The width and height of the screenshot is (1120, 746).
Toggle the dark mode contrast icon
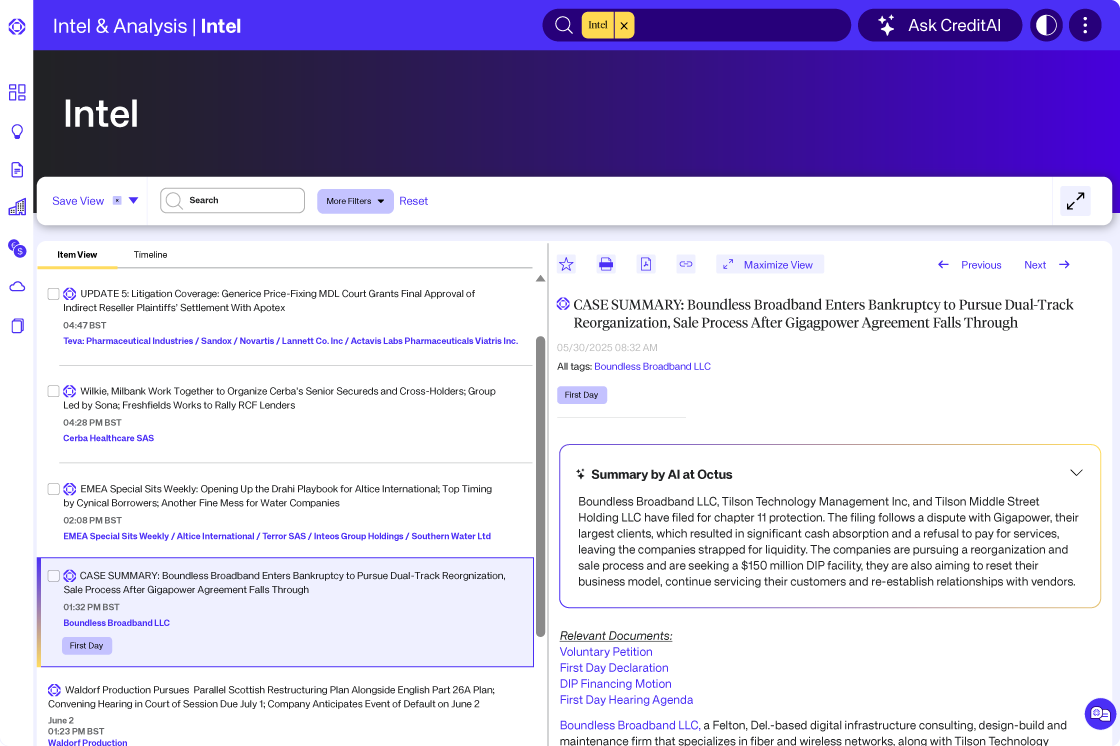pyautogui.click(x=1046, y=25)
